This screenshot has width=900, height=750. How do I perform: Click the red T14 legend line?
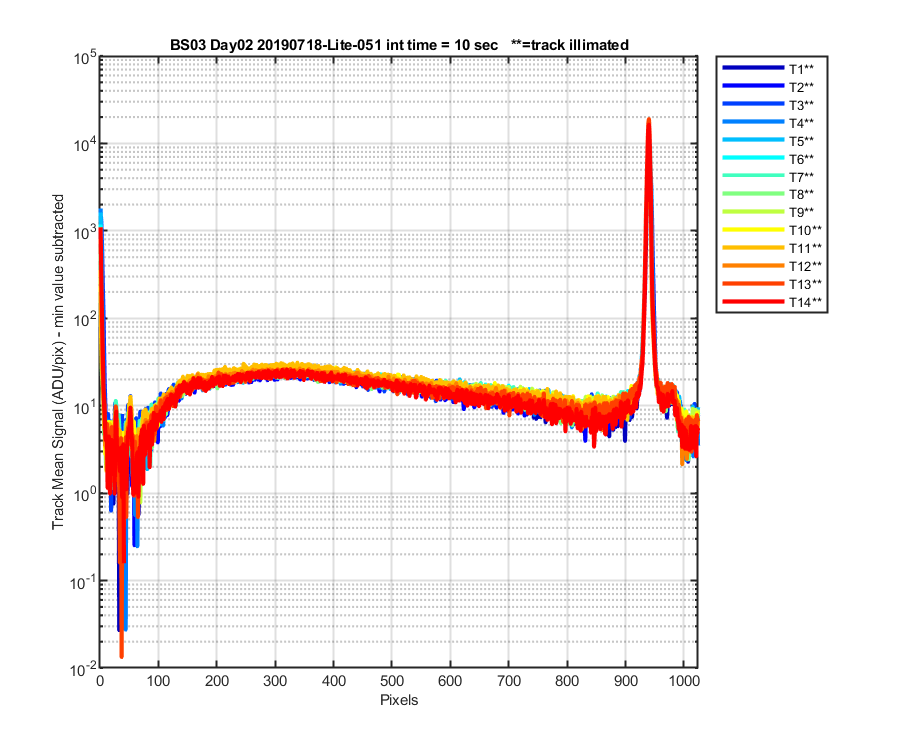[x=753, y=301]
